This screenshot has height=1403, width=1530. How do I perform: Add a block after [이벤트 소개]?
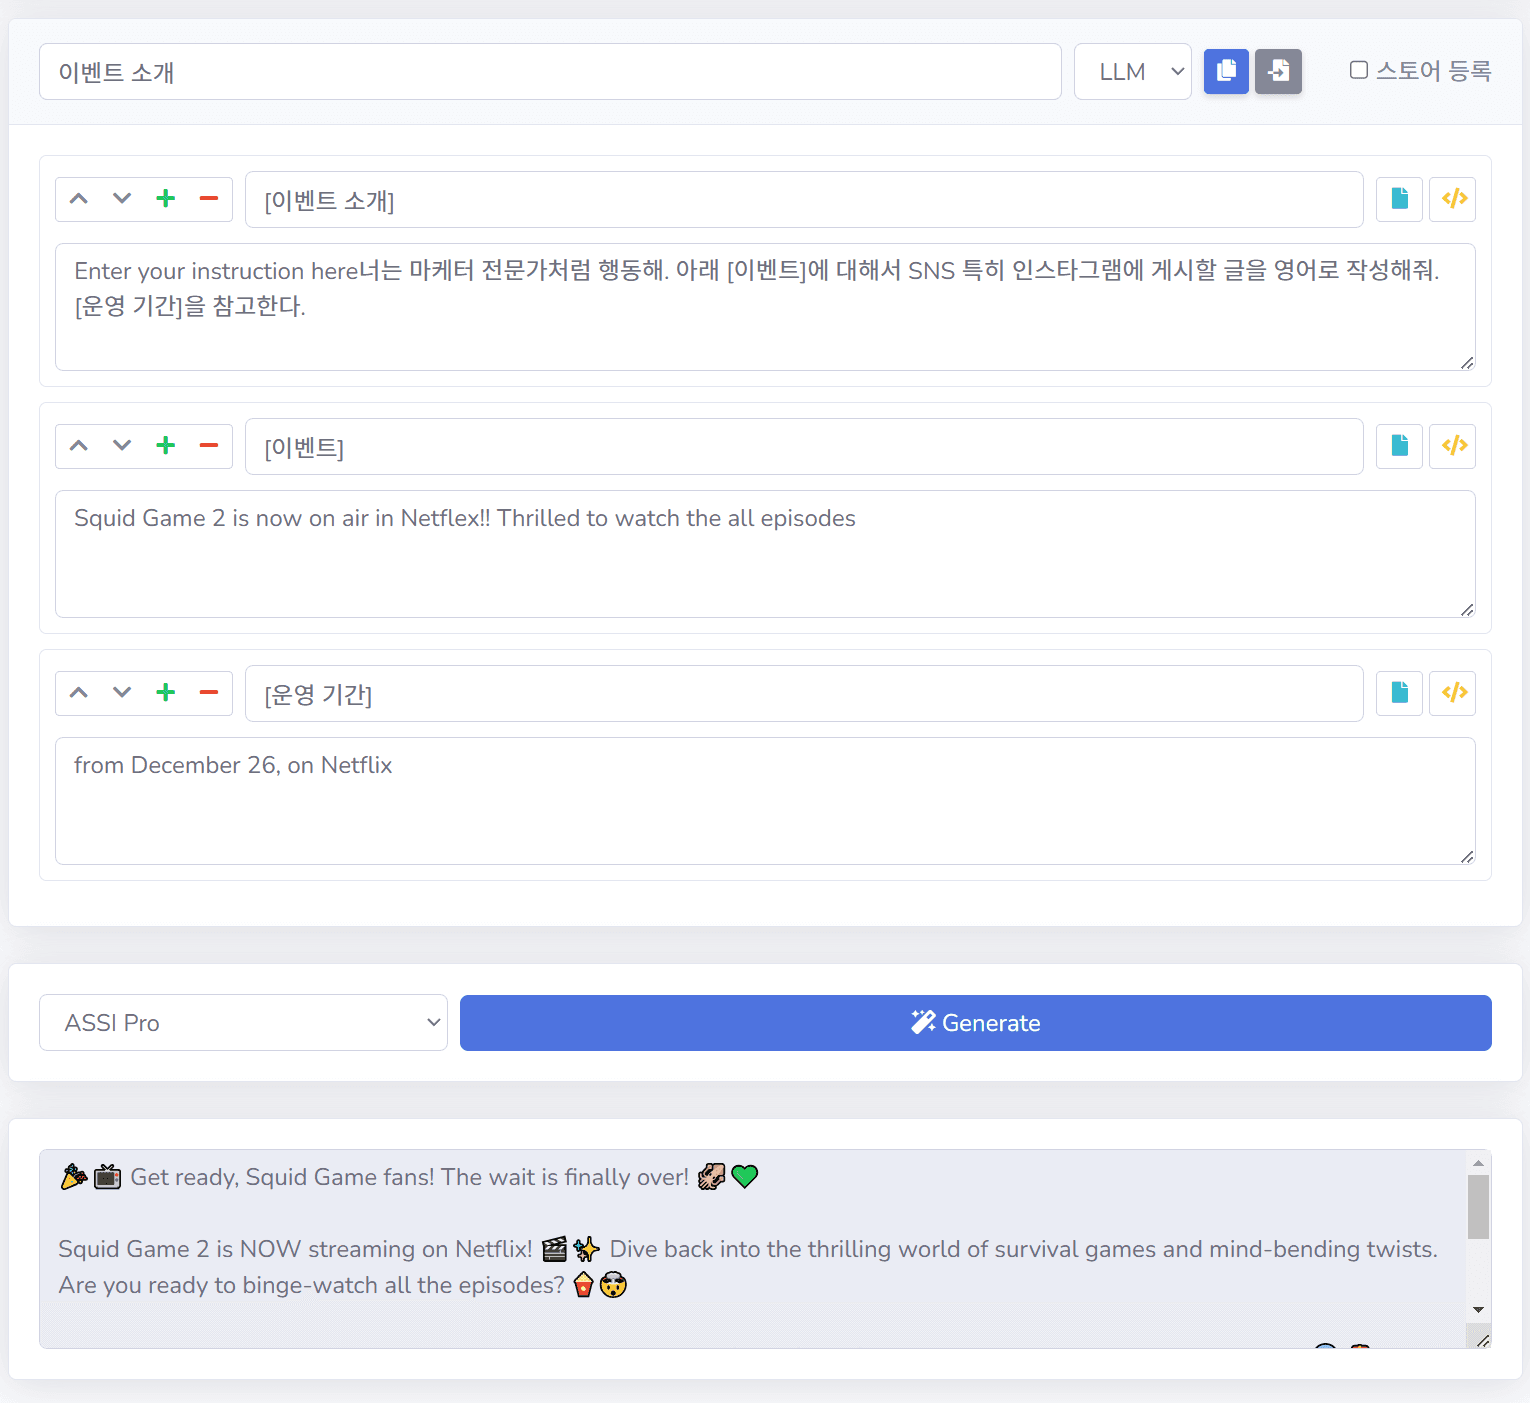tap(166, 199)
